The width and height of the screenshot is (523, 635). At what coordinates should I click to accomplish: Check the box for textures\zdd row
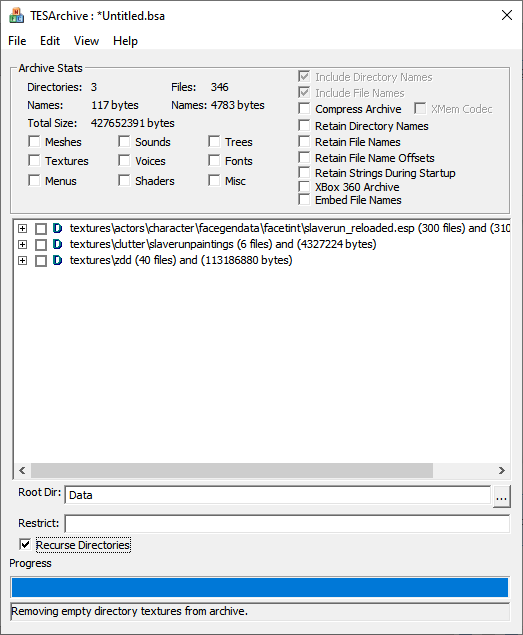[41, 261]
